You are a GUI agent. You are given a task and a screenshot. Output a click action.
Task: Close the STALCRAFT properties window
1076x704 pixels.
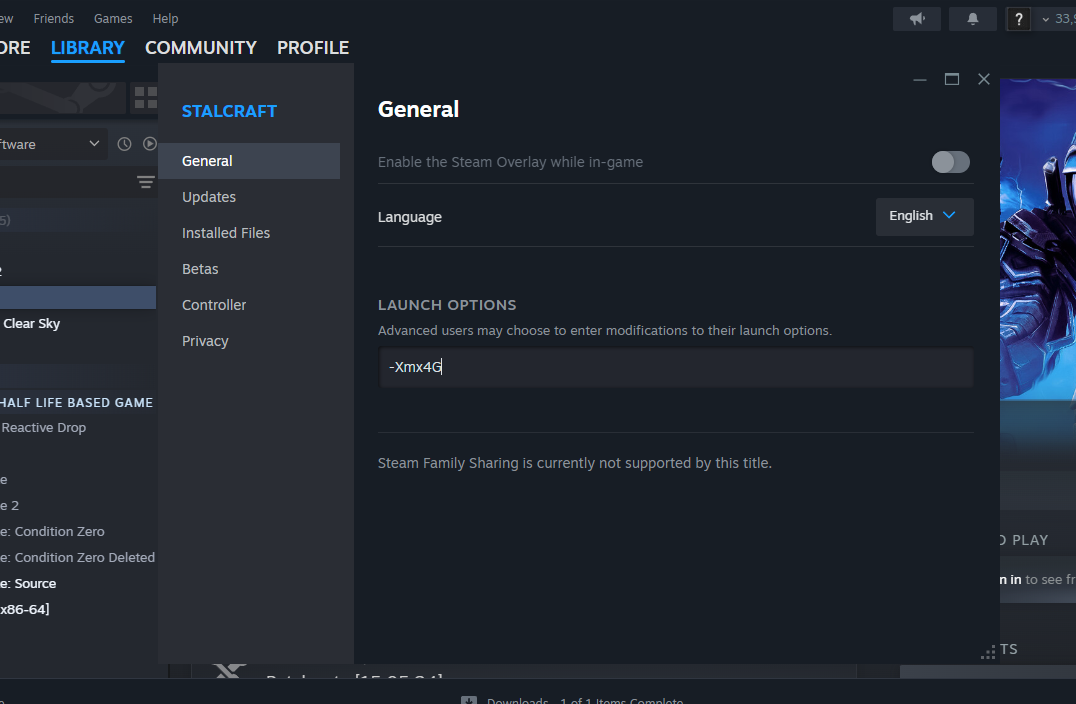984,80
